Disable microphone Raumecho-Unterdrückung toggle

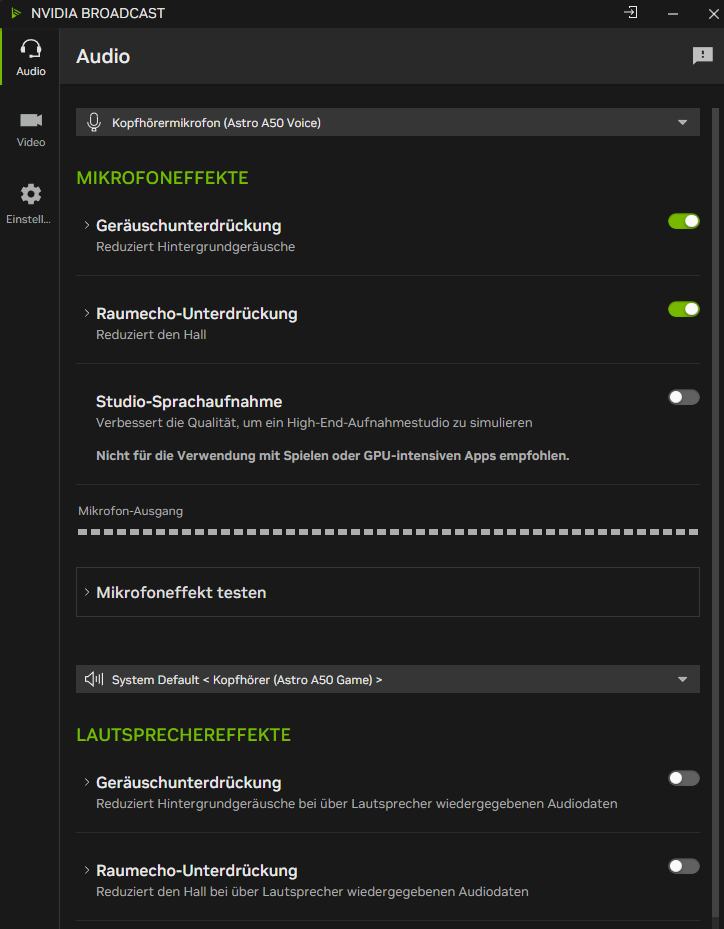click(x=684, y=309)
